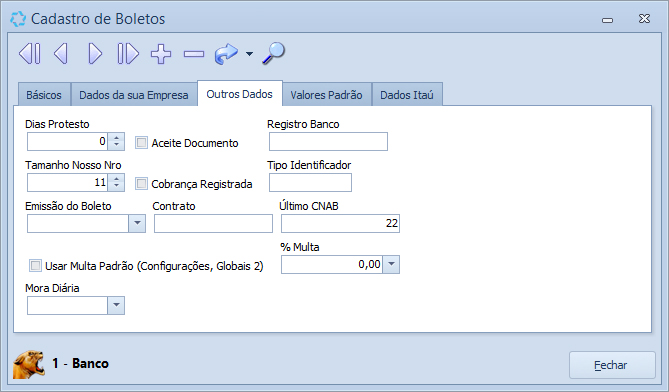Add a new boleto record

click(161, 54)
